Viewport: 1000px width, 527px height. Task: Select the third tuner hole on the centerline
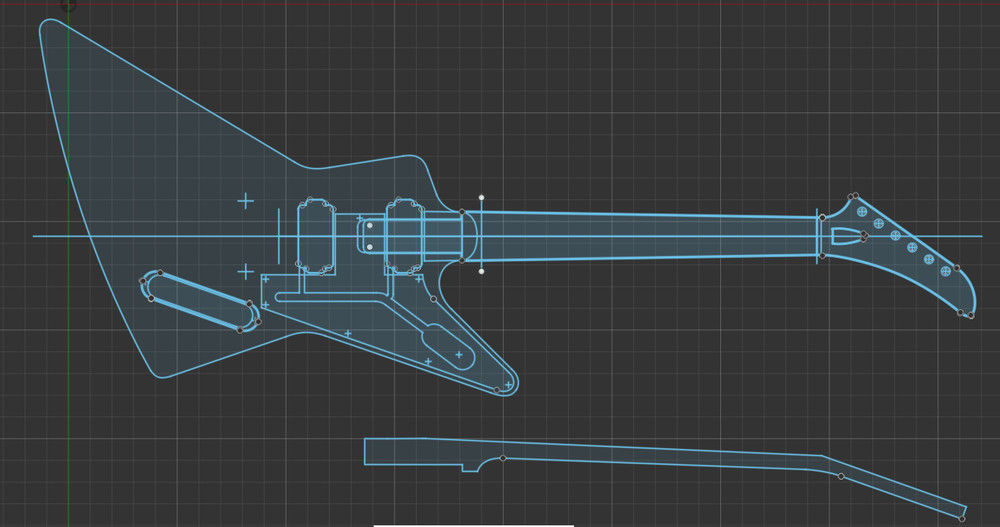(895, 237)
